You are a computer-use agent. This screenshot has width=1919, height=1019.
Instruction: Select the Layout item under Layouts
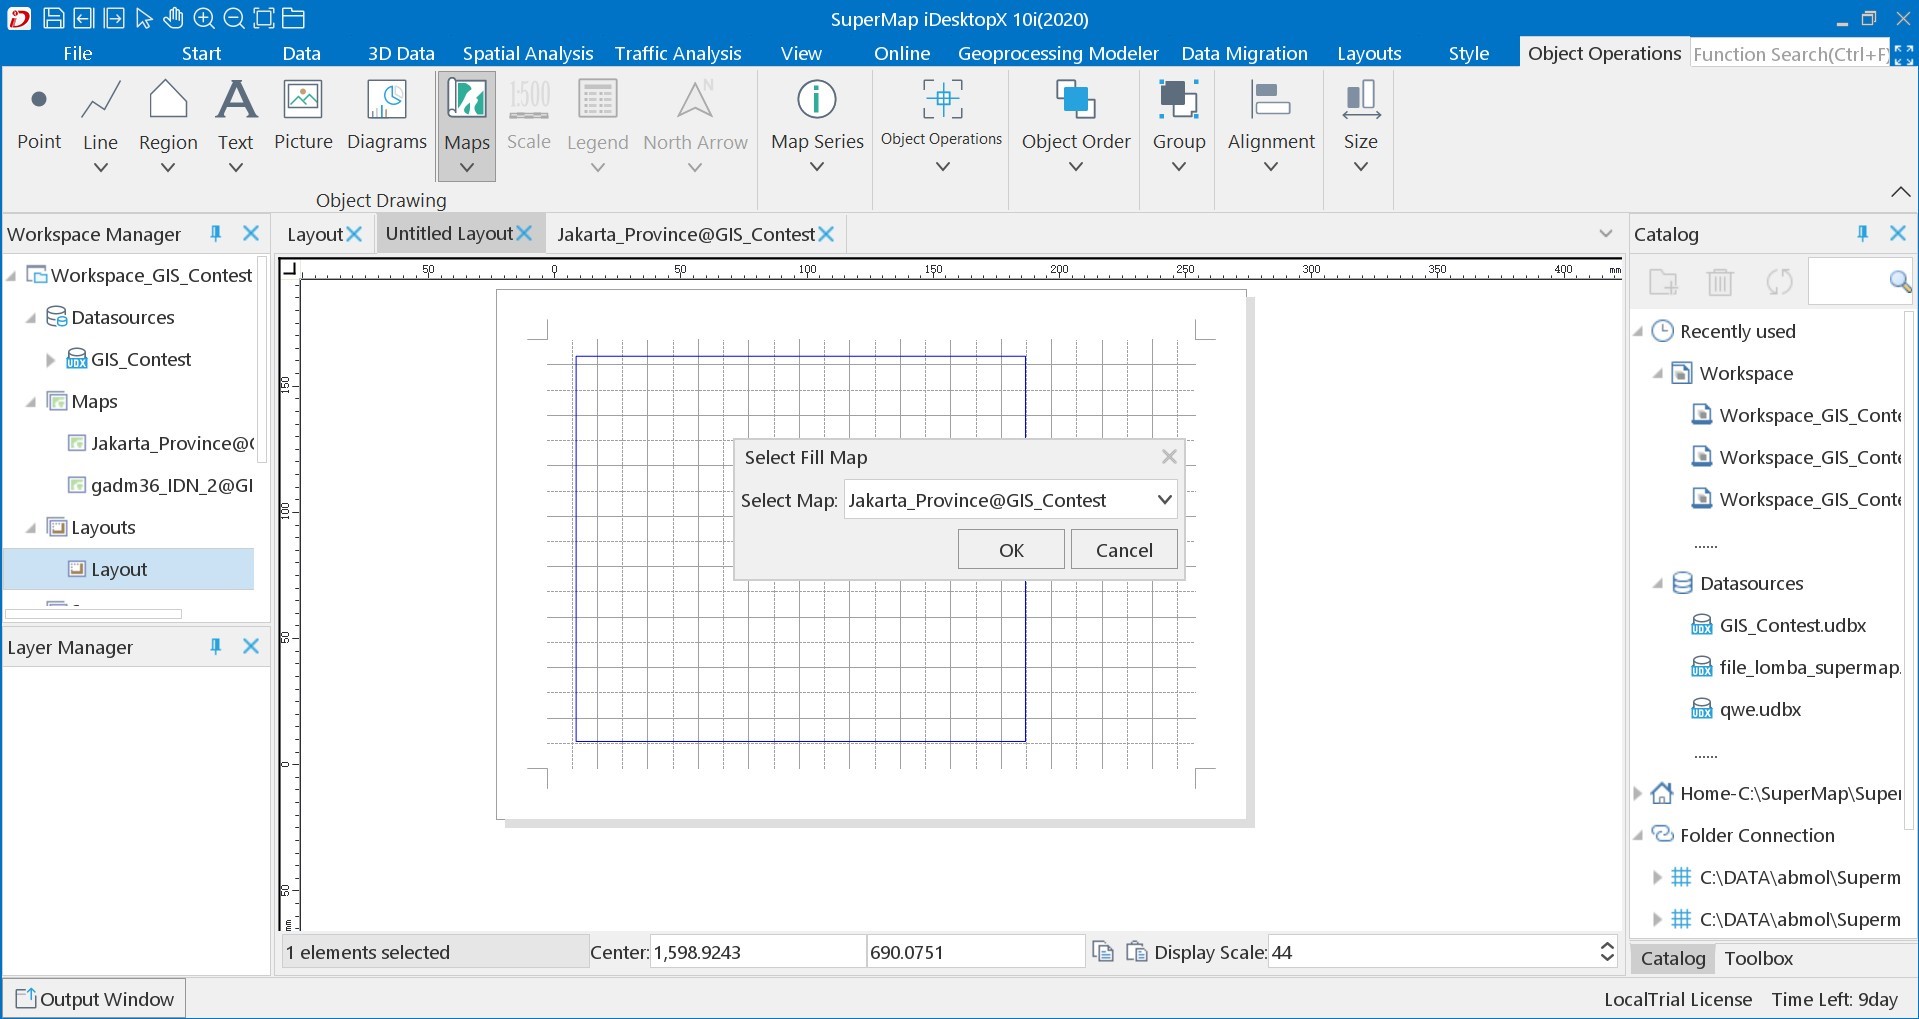tap(119, 570)
